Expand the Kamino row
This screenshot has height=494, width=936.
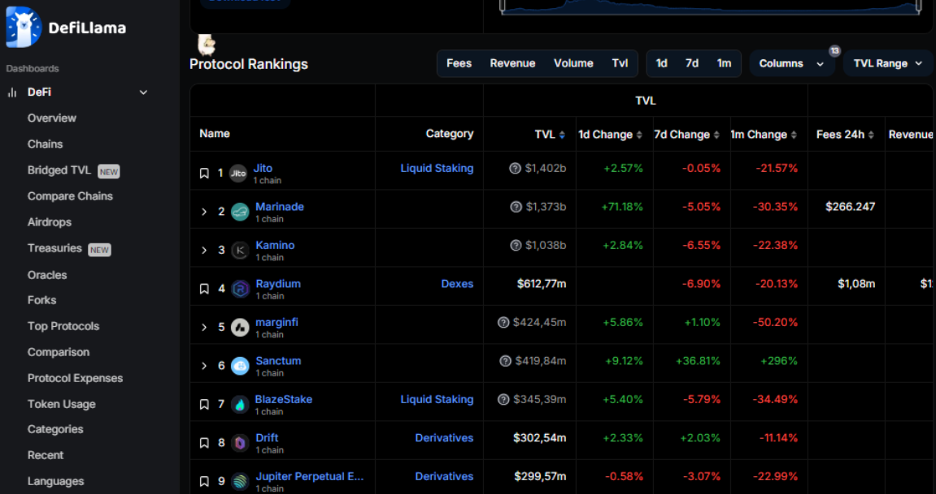tap(204, 251)
